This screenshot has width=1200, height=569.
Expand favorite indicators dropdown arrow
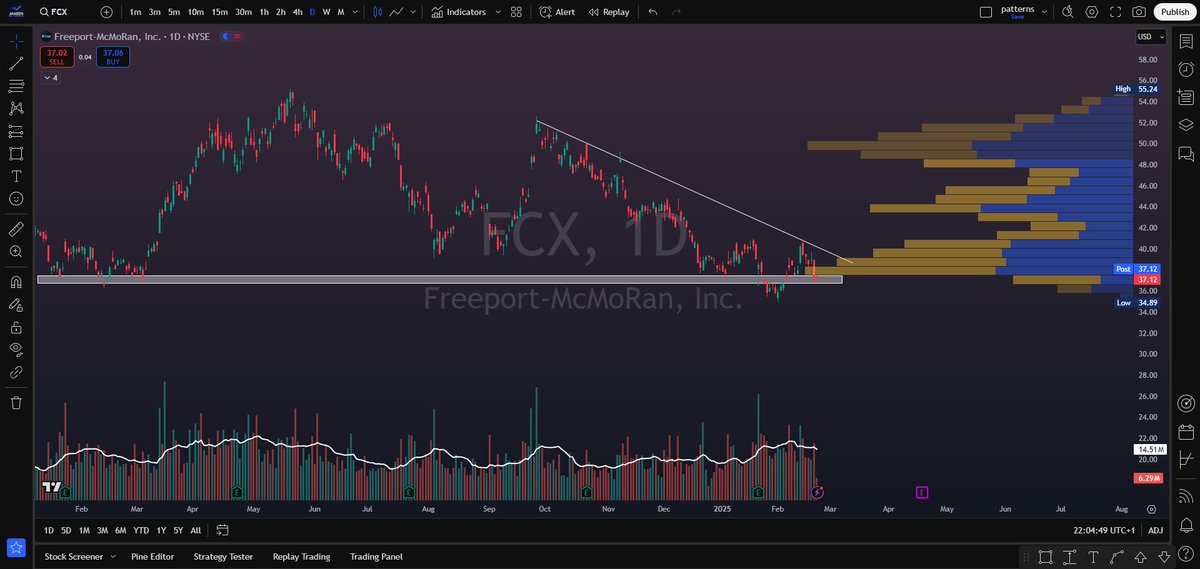[497, 12]
